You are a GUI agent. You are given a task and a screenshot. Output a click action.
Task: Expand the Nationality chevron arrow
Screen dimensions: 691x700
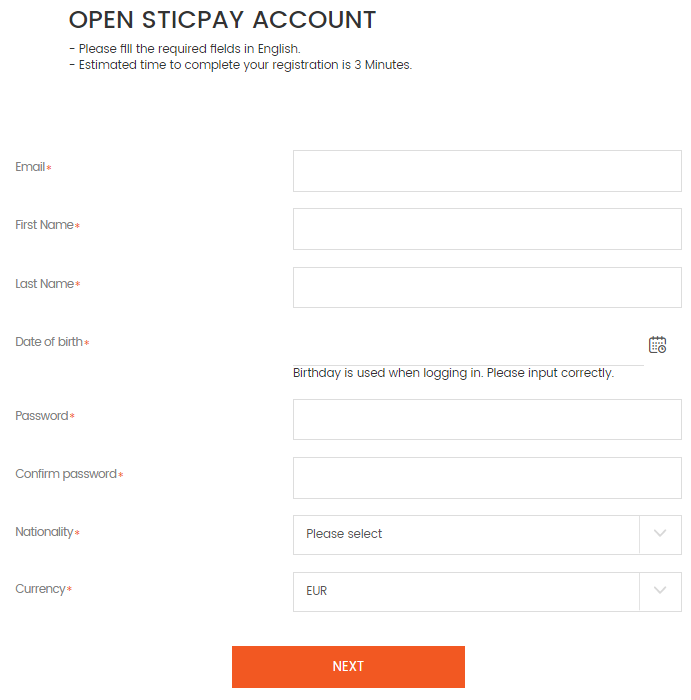660,533
